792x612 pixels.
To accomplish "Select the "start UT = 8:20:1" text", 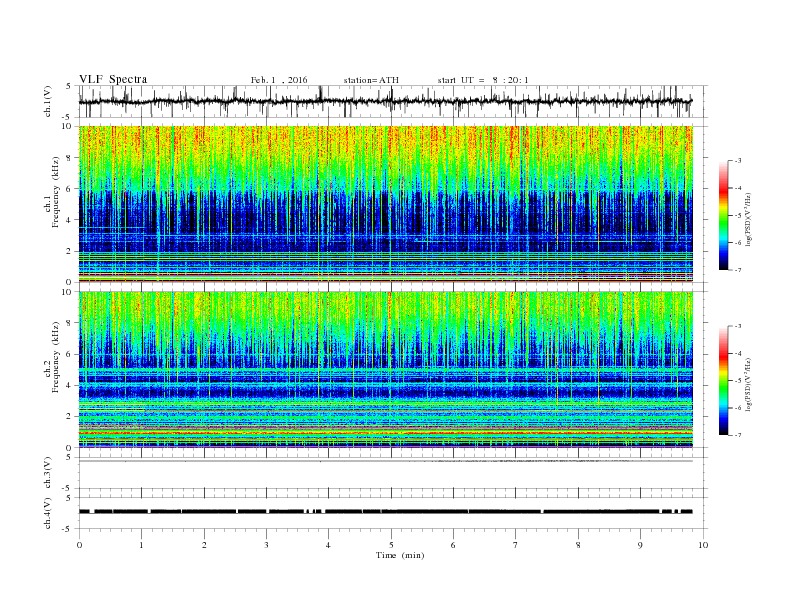I will (483, 80).
